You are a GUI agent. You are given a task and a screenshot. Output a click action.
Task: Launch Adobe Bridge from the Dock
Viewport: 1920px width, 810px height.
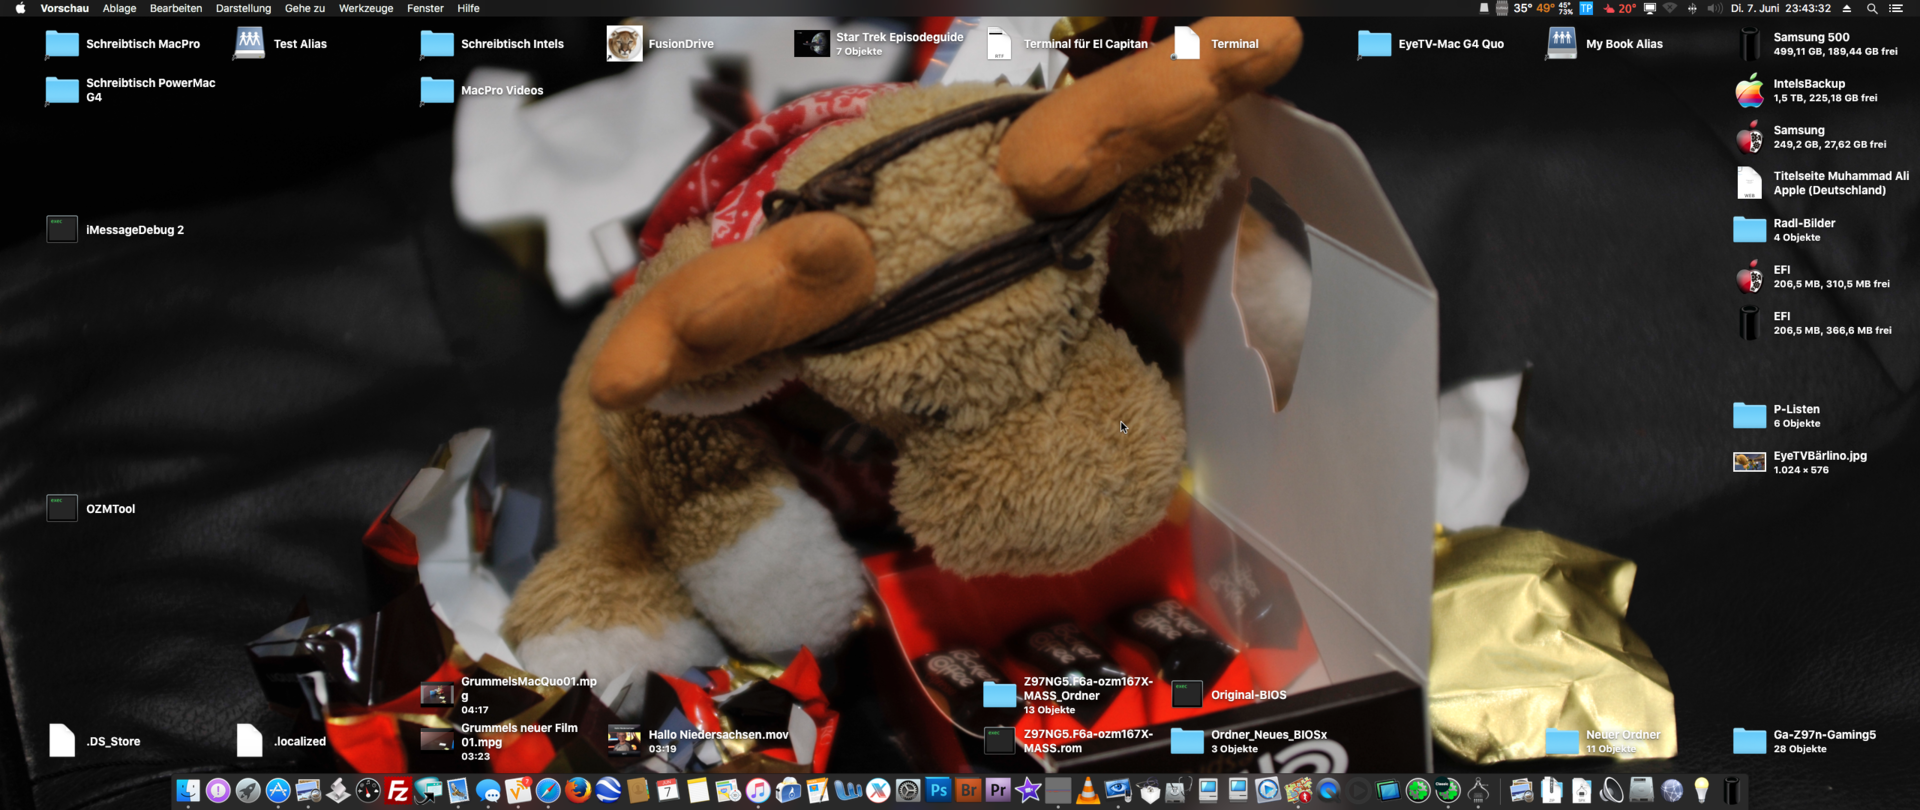pos(968,791)
